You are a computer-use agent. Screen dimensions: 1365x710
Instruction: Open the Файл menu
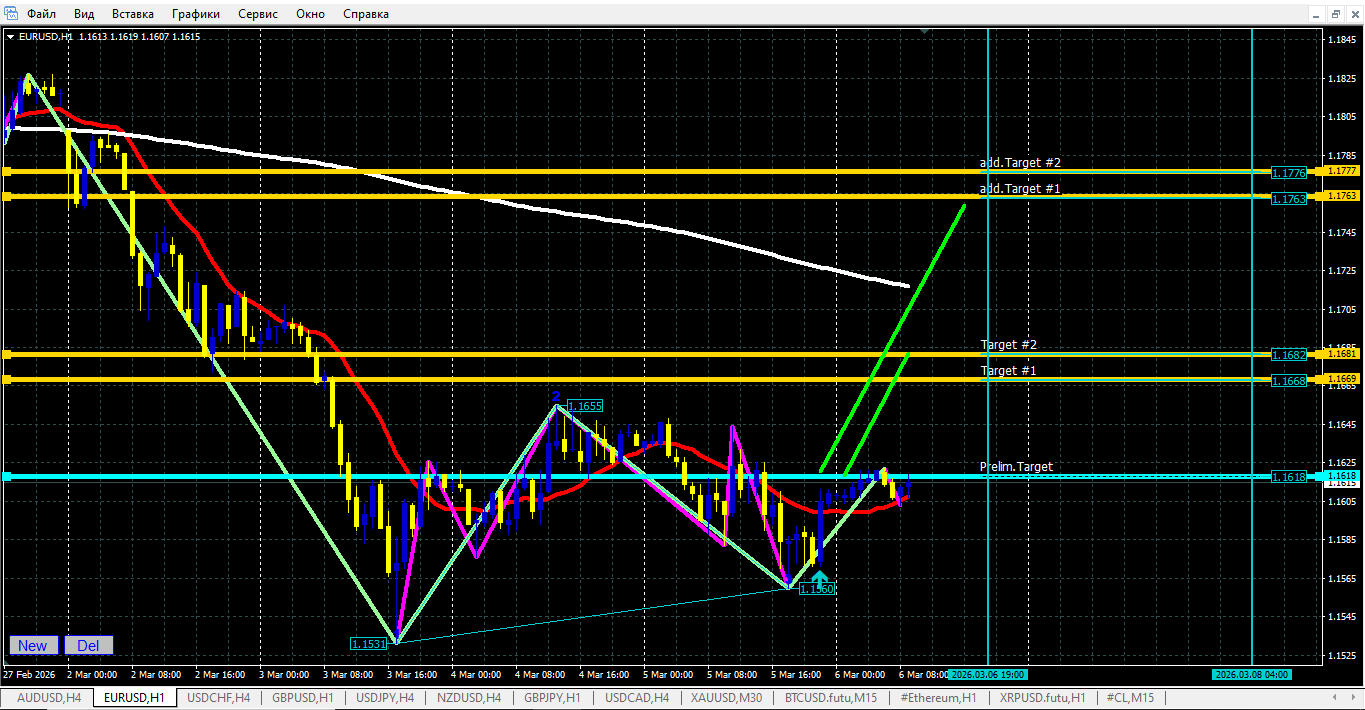pos(42,14)
